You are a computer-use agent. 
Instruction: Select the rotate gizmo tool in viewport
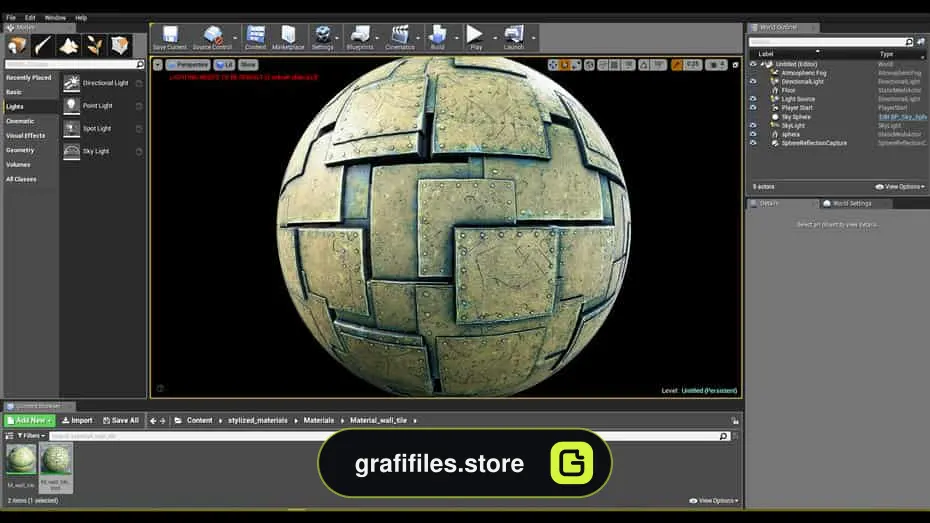[x=565, y=65]
